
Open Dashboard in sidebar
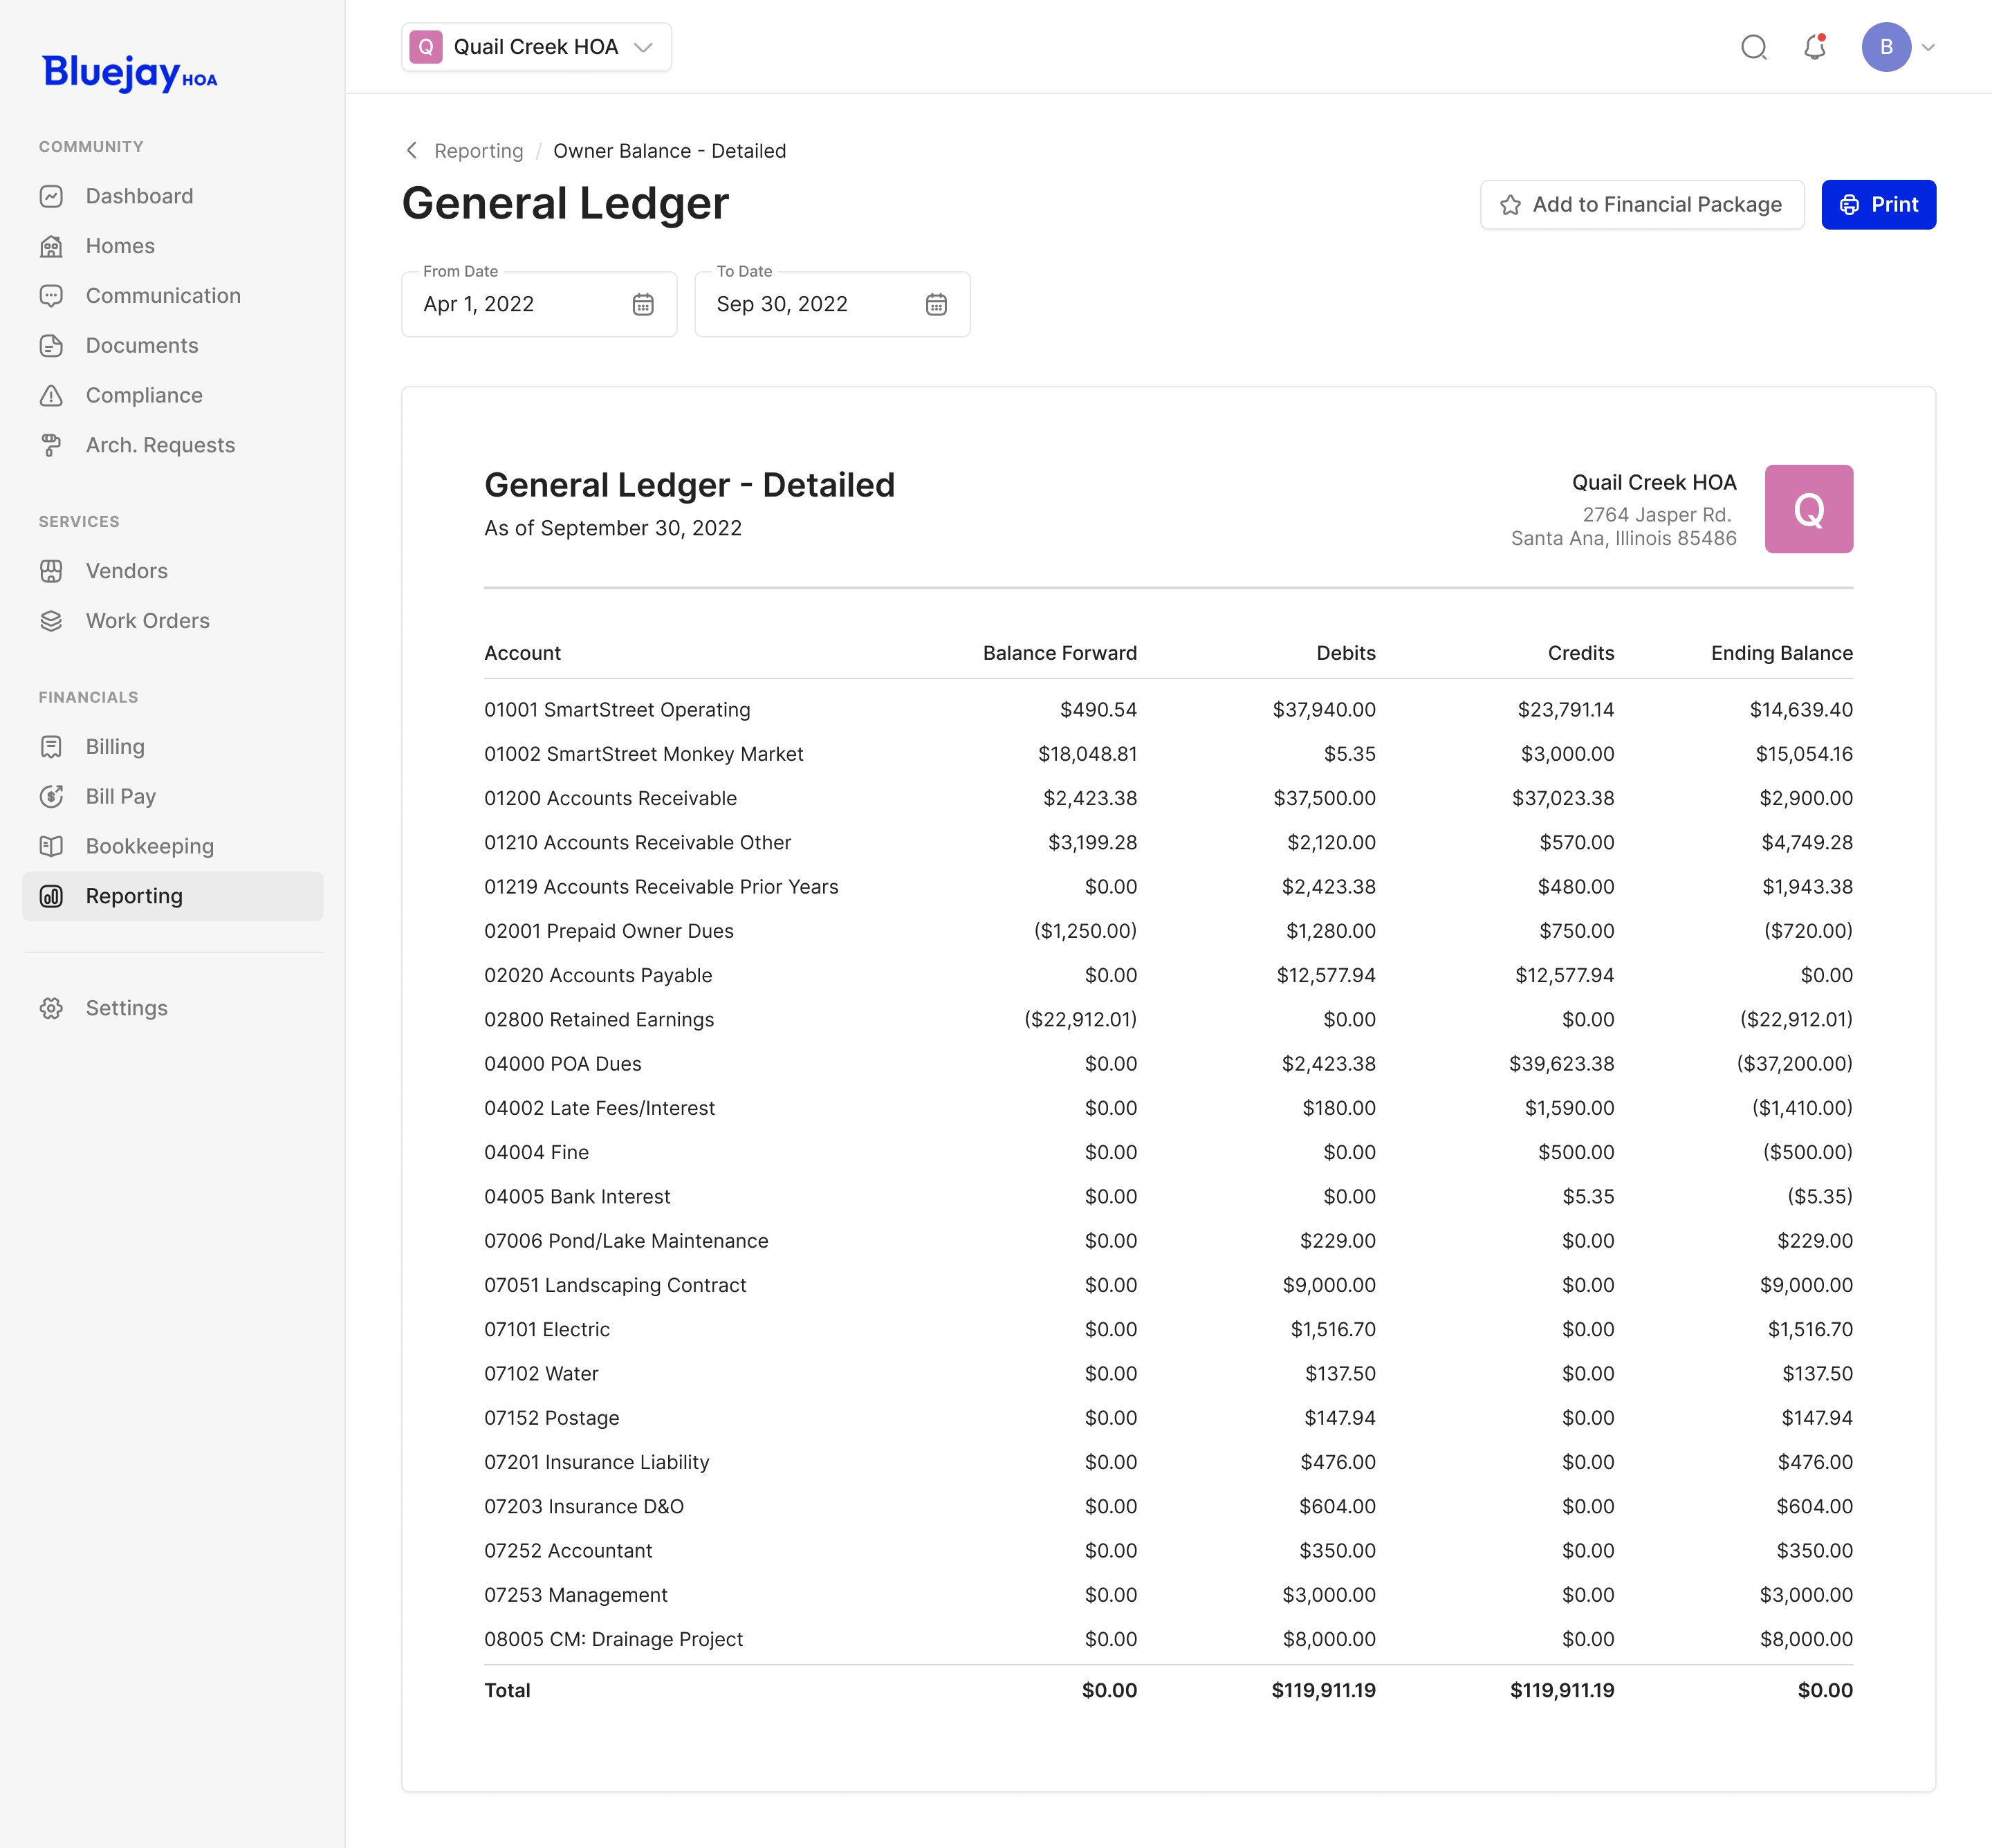pos(172,196)
